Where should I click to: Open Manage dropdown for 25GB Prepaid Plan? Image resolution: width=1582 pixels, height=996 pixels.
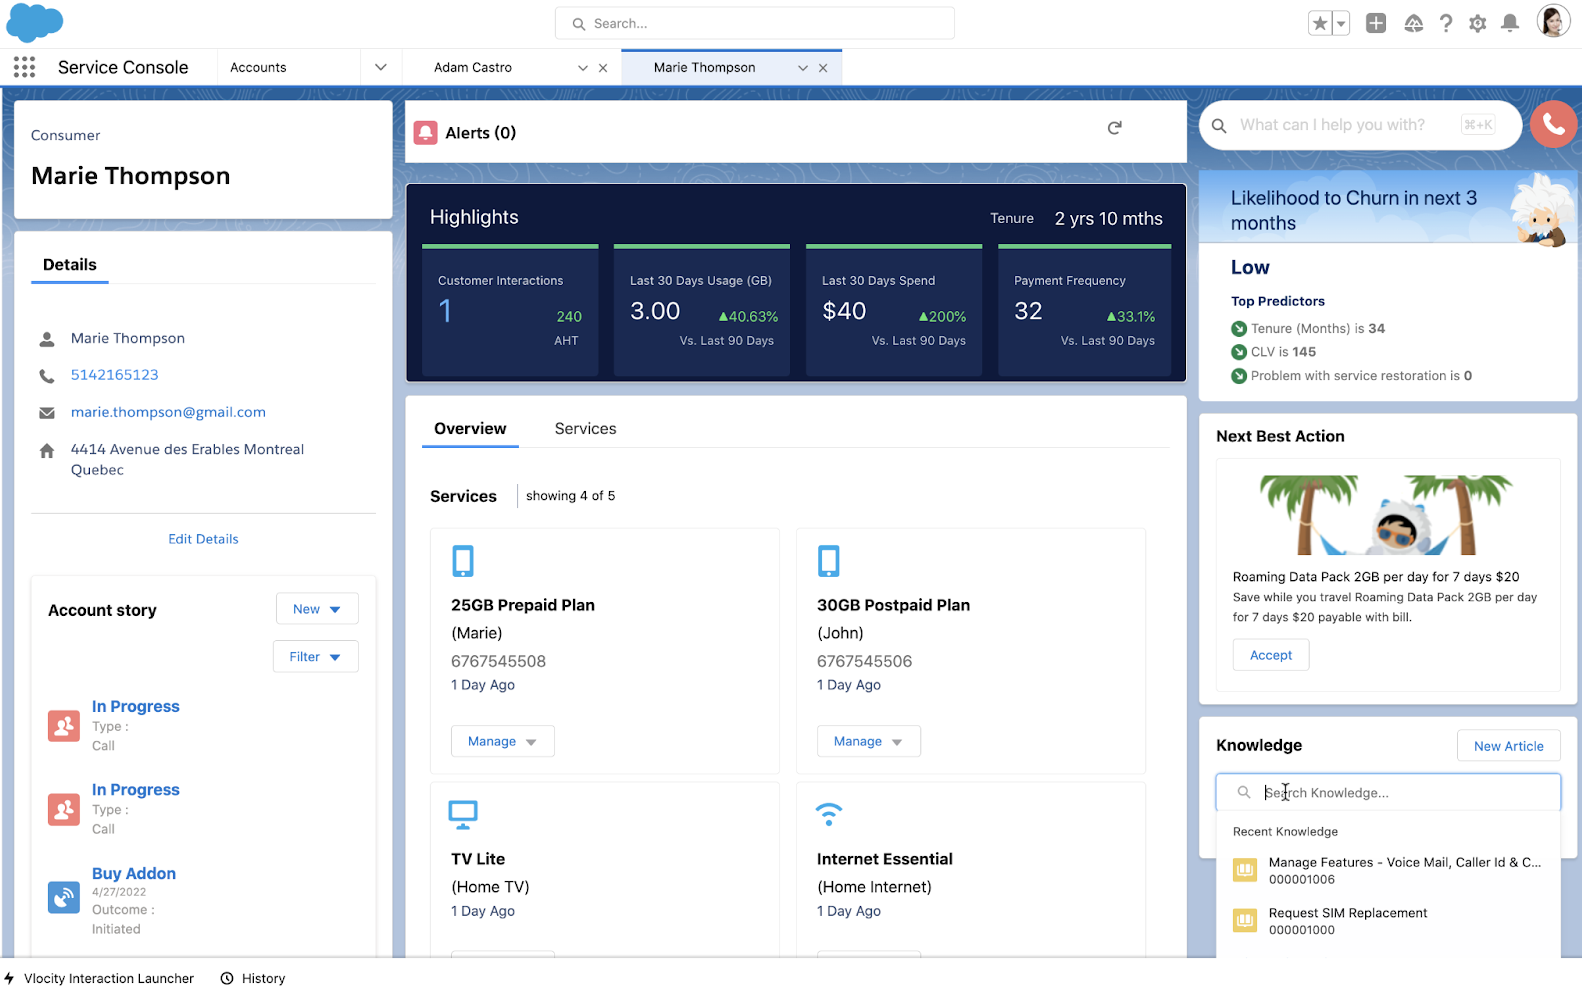pyautogui.click(x=502, y=741)
